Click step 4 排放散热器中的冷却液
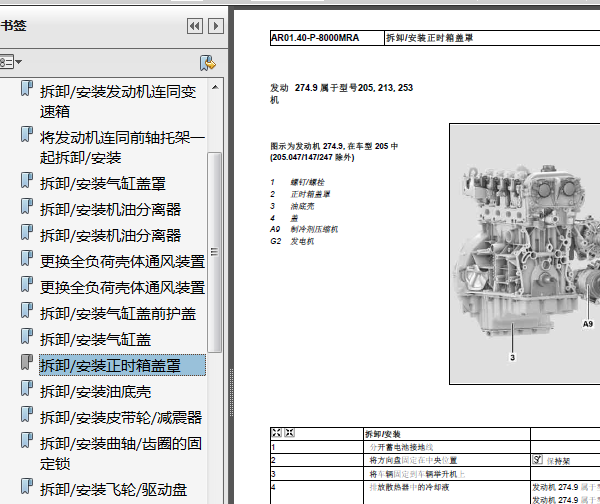The image size is (600, 504). coord(409,487)
